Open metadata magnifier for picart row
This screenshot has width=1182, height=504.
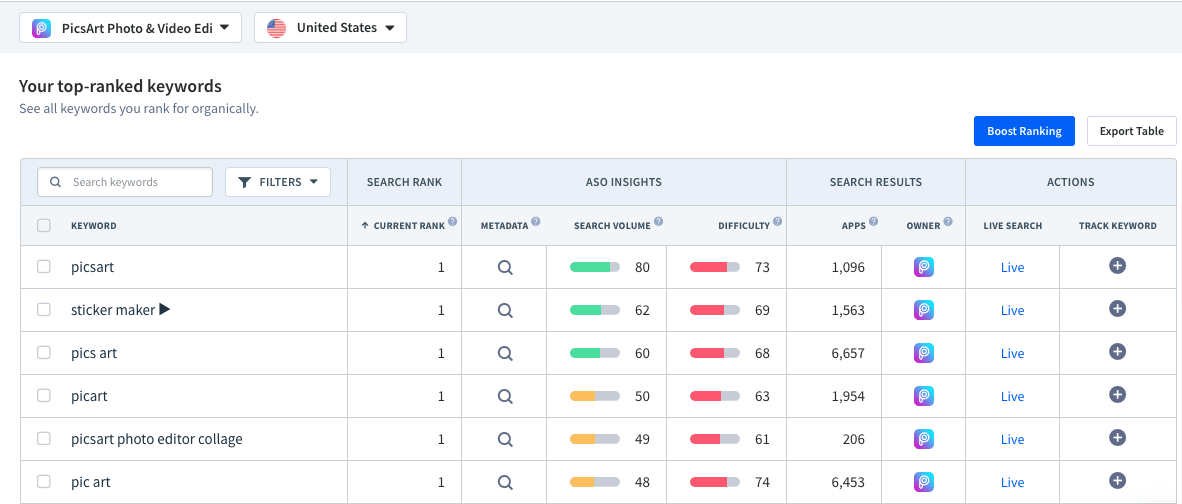pyautogui.click(x=505, y=396)
